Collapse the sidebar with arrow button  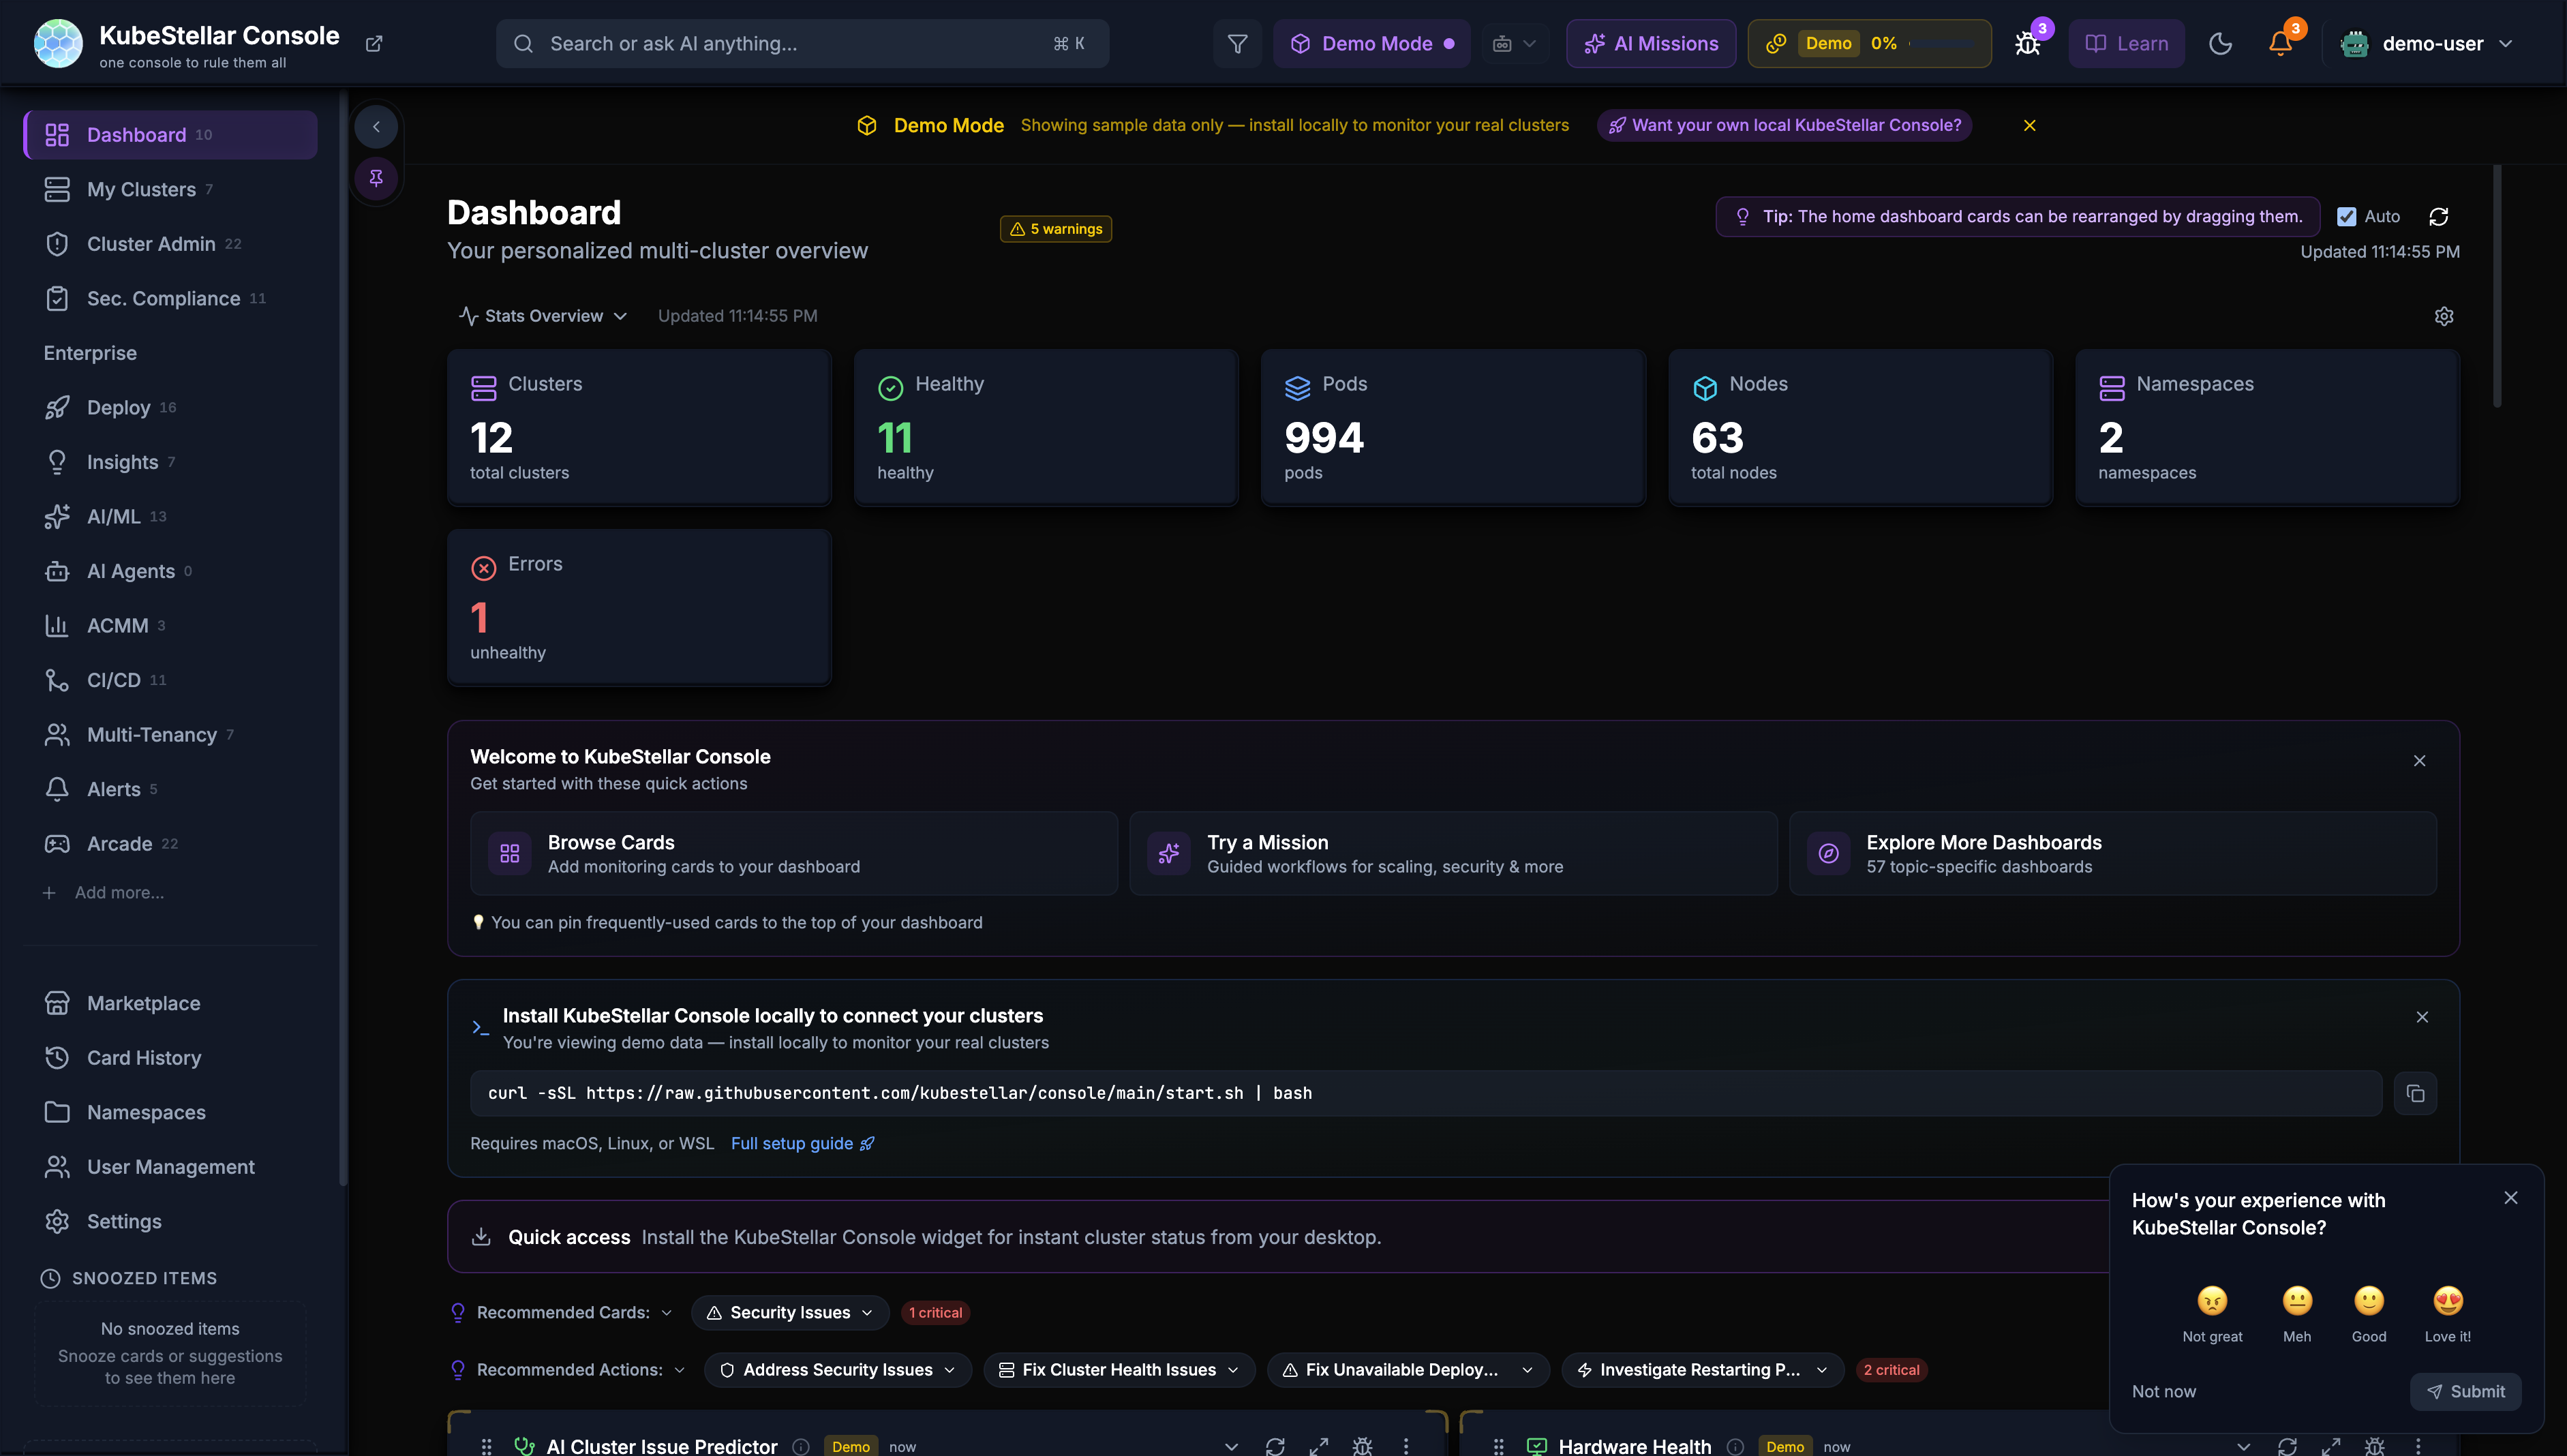[x=376, y=127]
